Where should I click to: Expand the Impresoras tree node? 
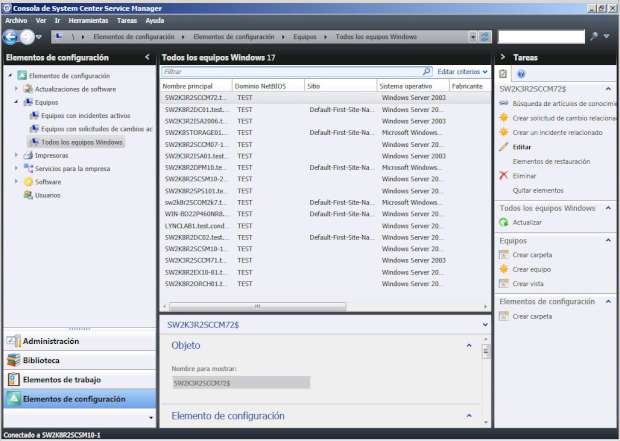16,156
